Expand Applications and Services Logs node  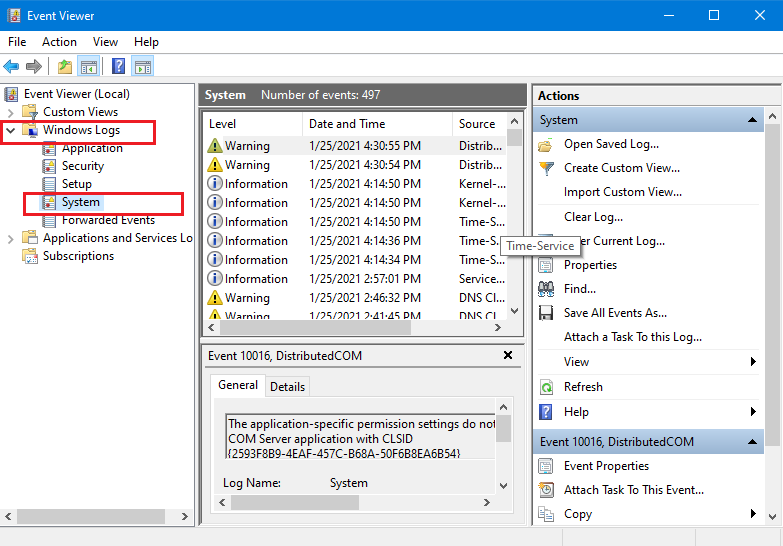[11, 238]
